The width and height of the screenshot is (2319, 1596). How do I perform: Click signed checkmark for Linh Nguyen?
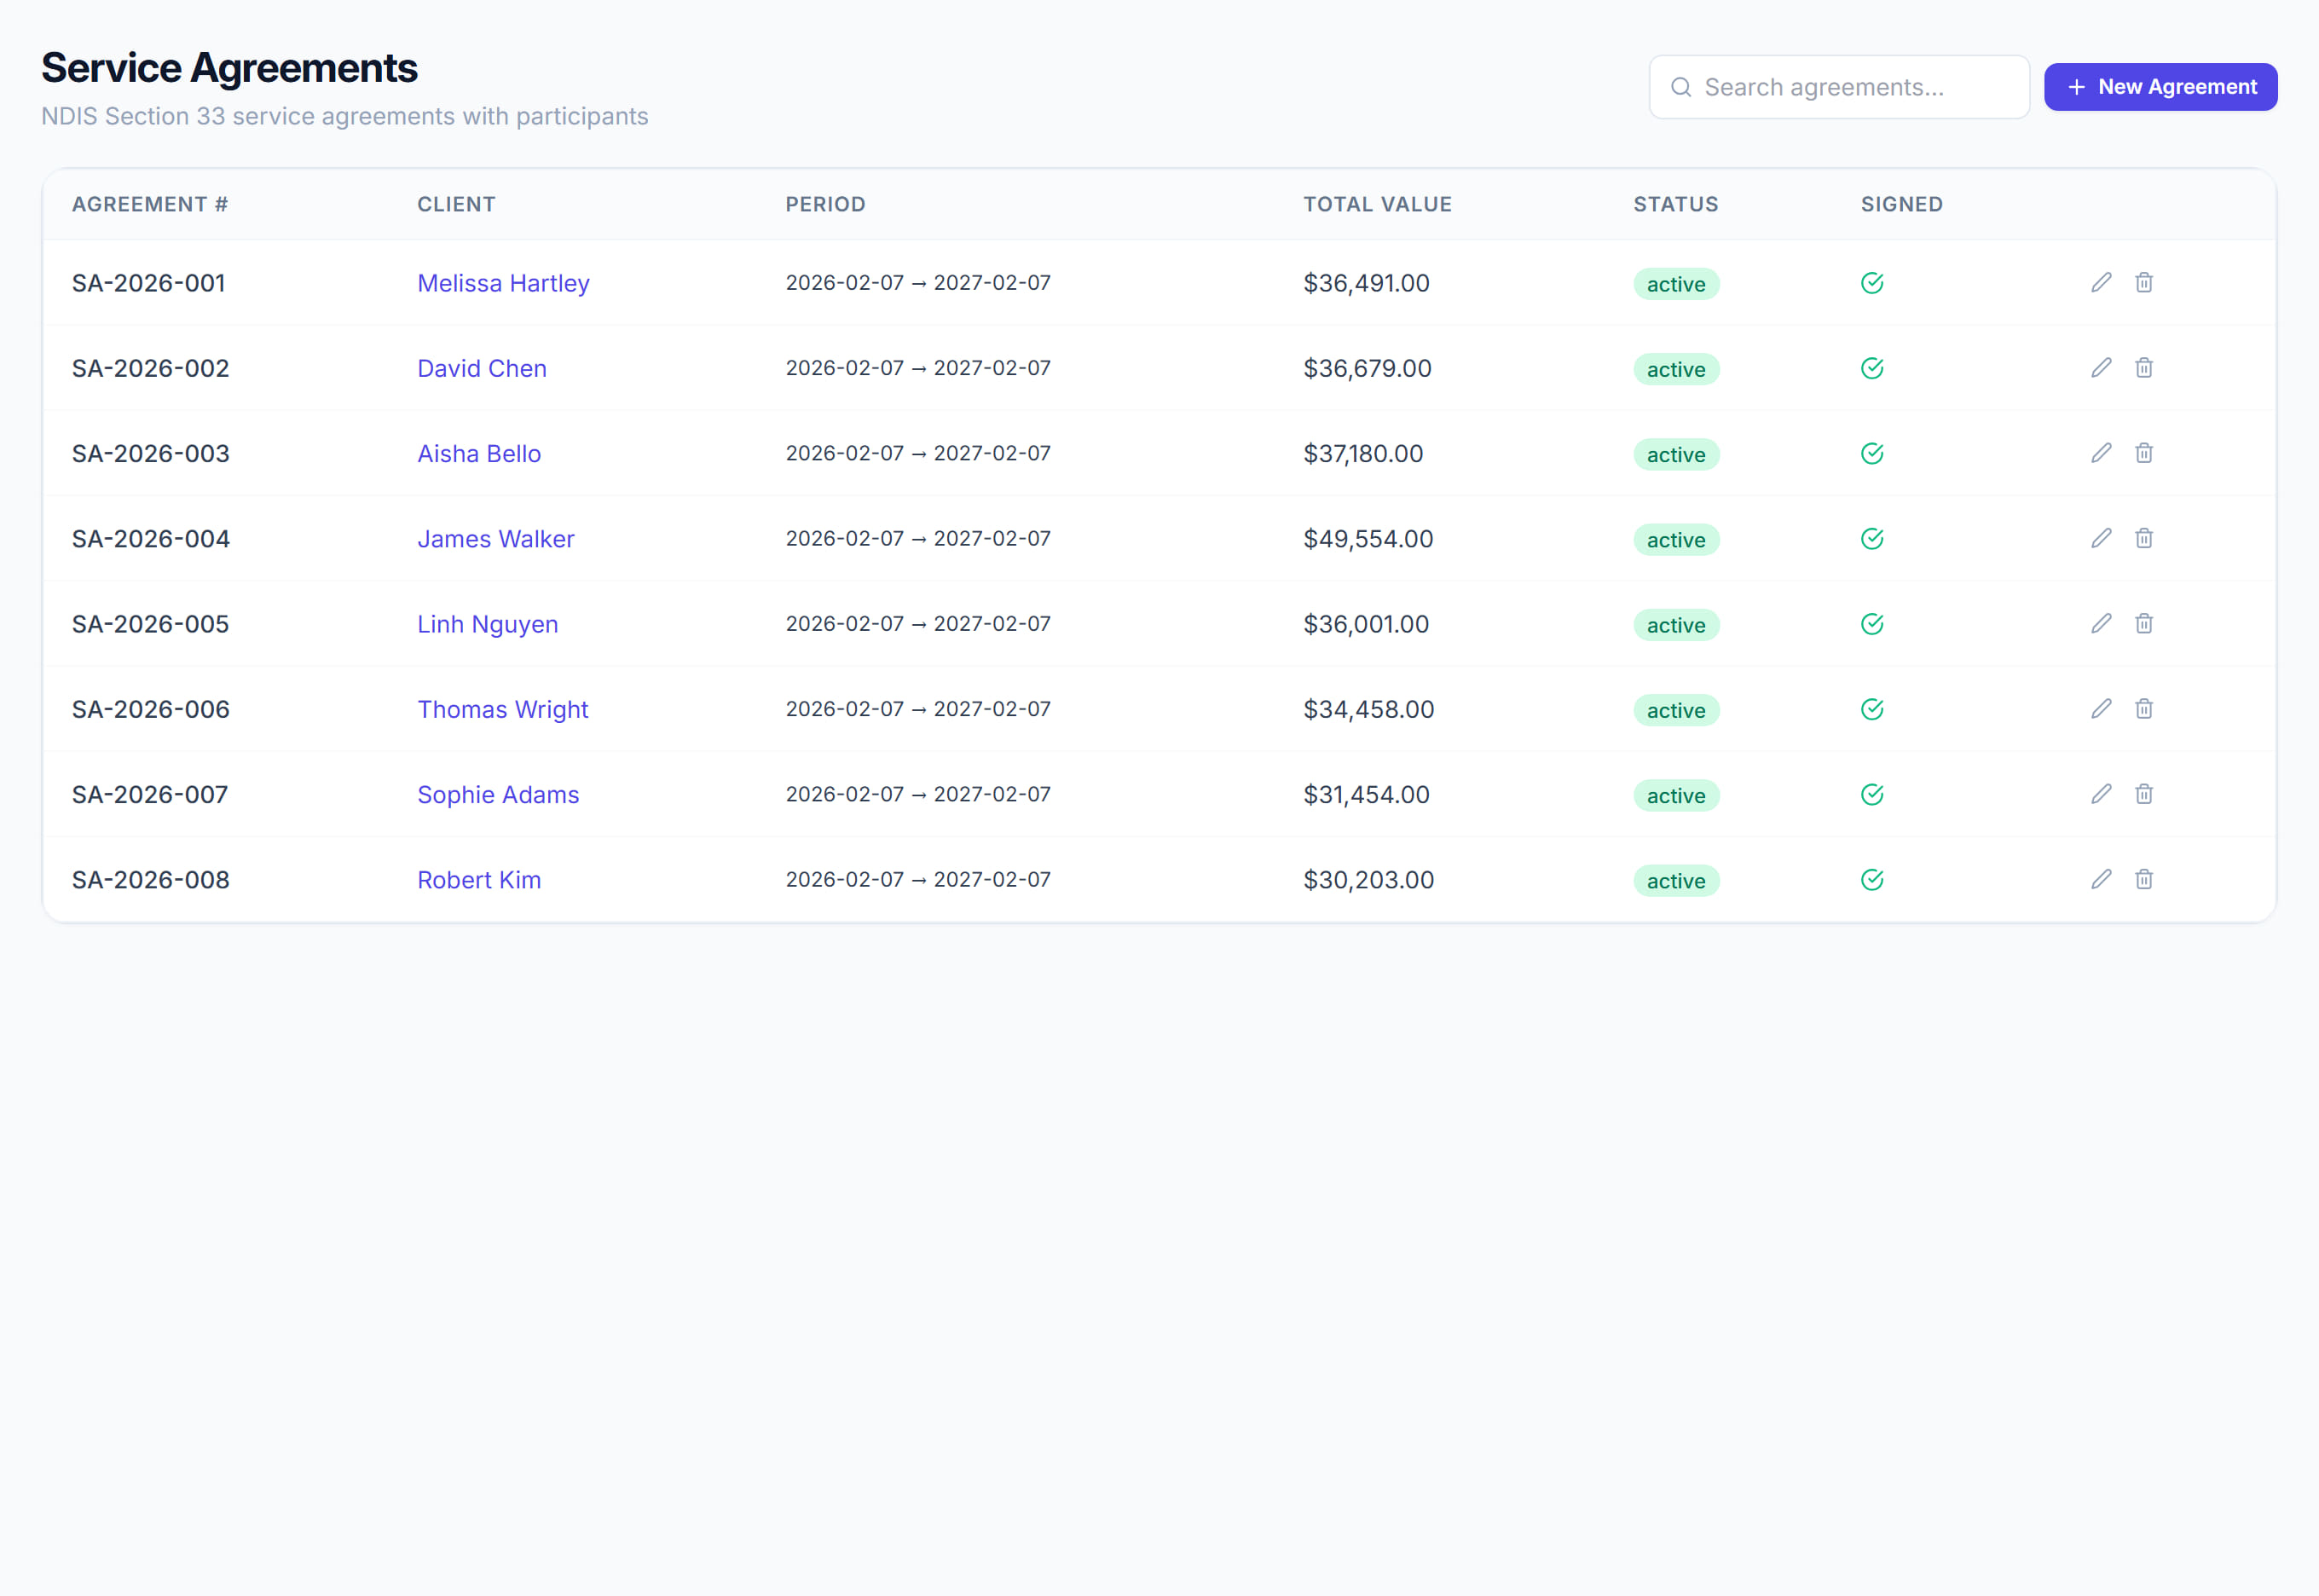point(1872,624)
